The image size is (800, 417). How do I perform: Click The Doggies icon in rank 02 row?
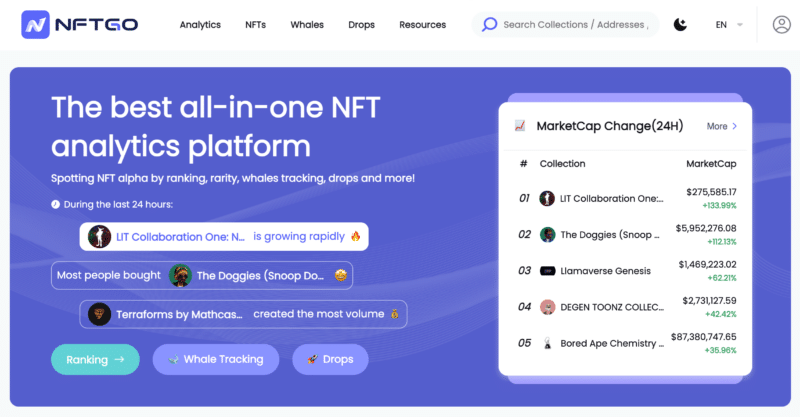point(547,234)
